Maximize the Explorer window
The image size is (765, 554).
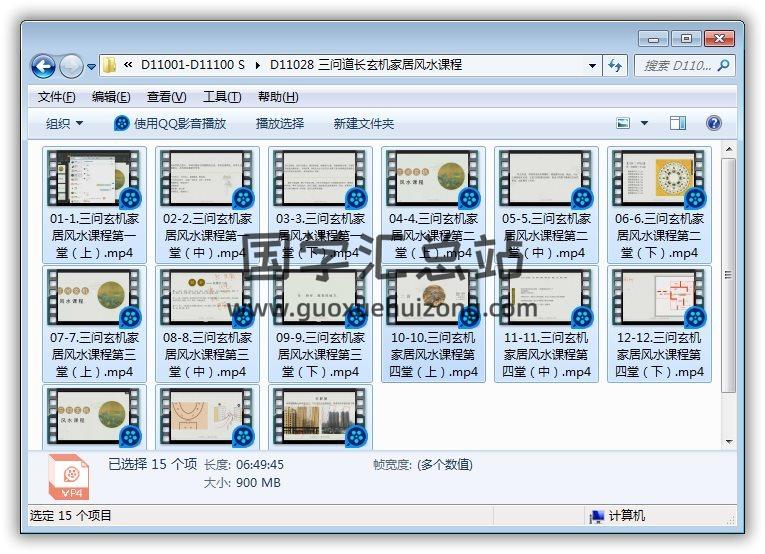coord(686,39)
